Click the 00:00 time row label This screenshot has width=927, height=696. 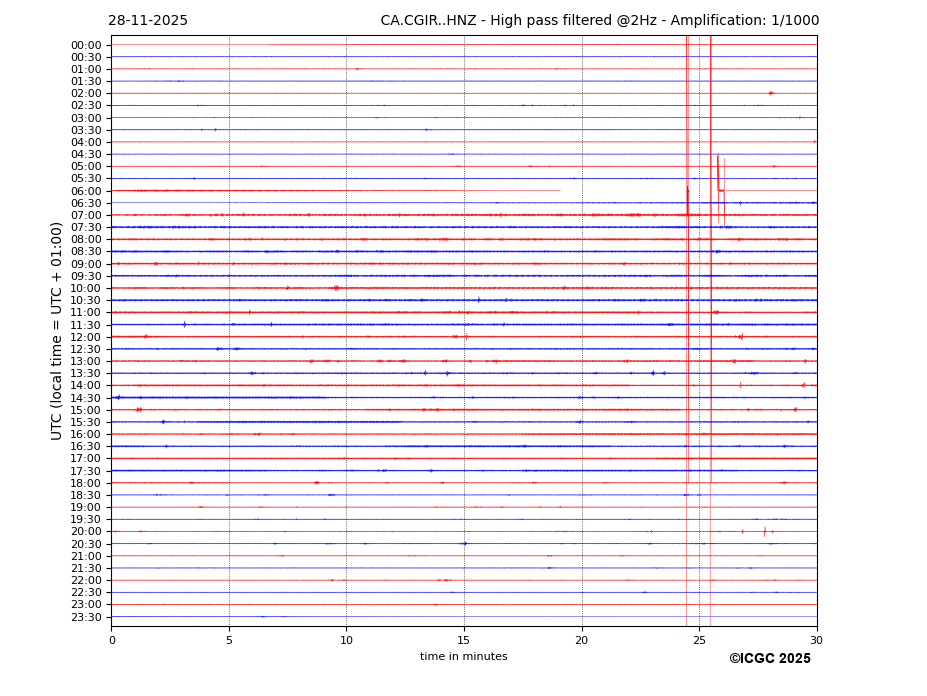pyautogui.click(x=86, y=45)
